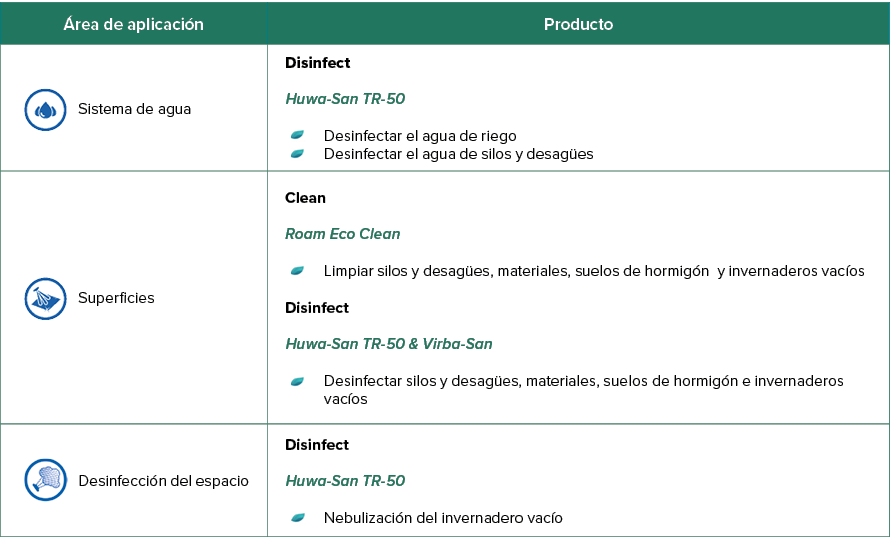This screenshot has width=892, height=543.
Task: Click the Clean heading in the Superficies row
Action: tap(305, 198)
